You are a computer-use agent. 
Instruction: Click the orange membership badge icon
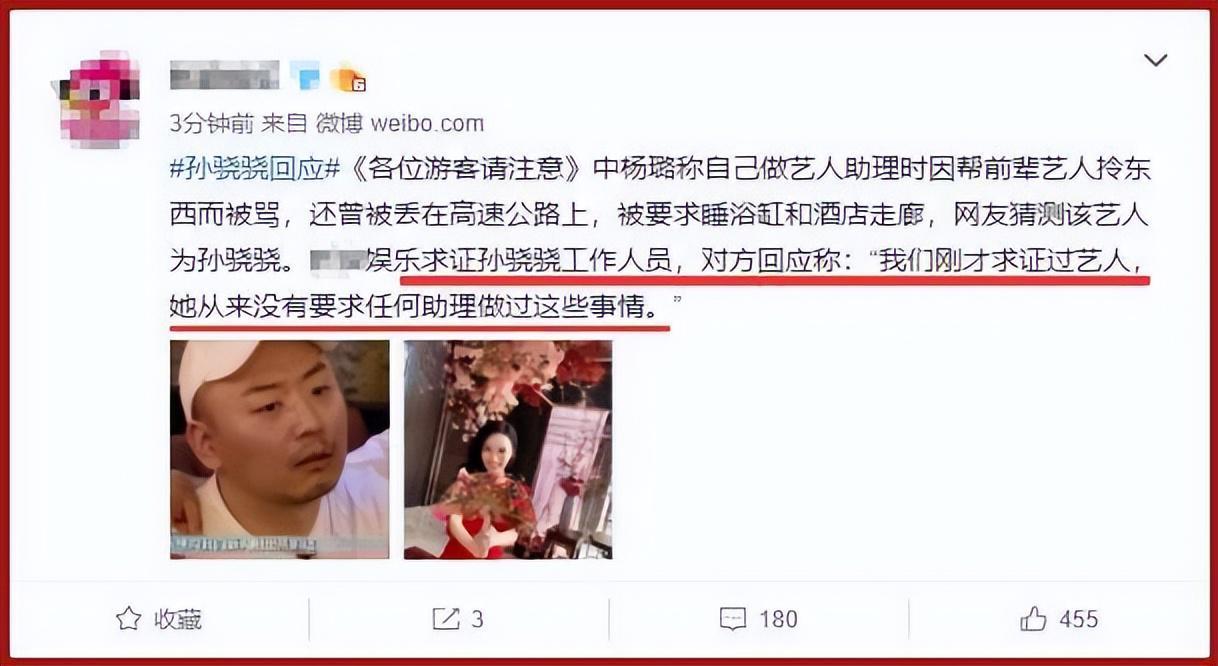tap(347, 76)
